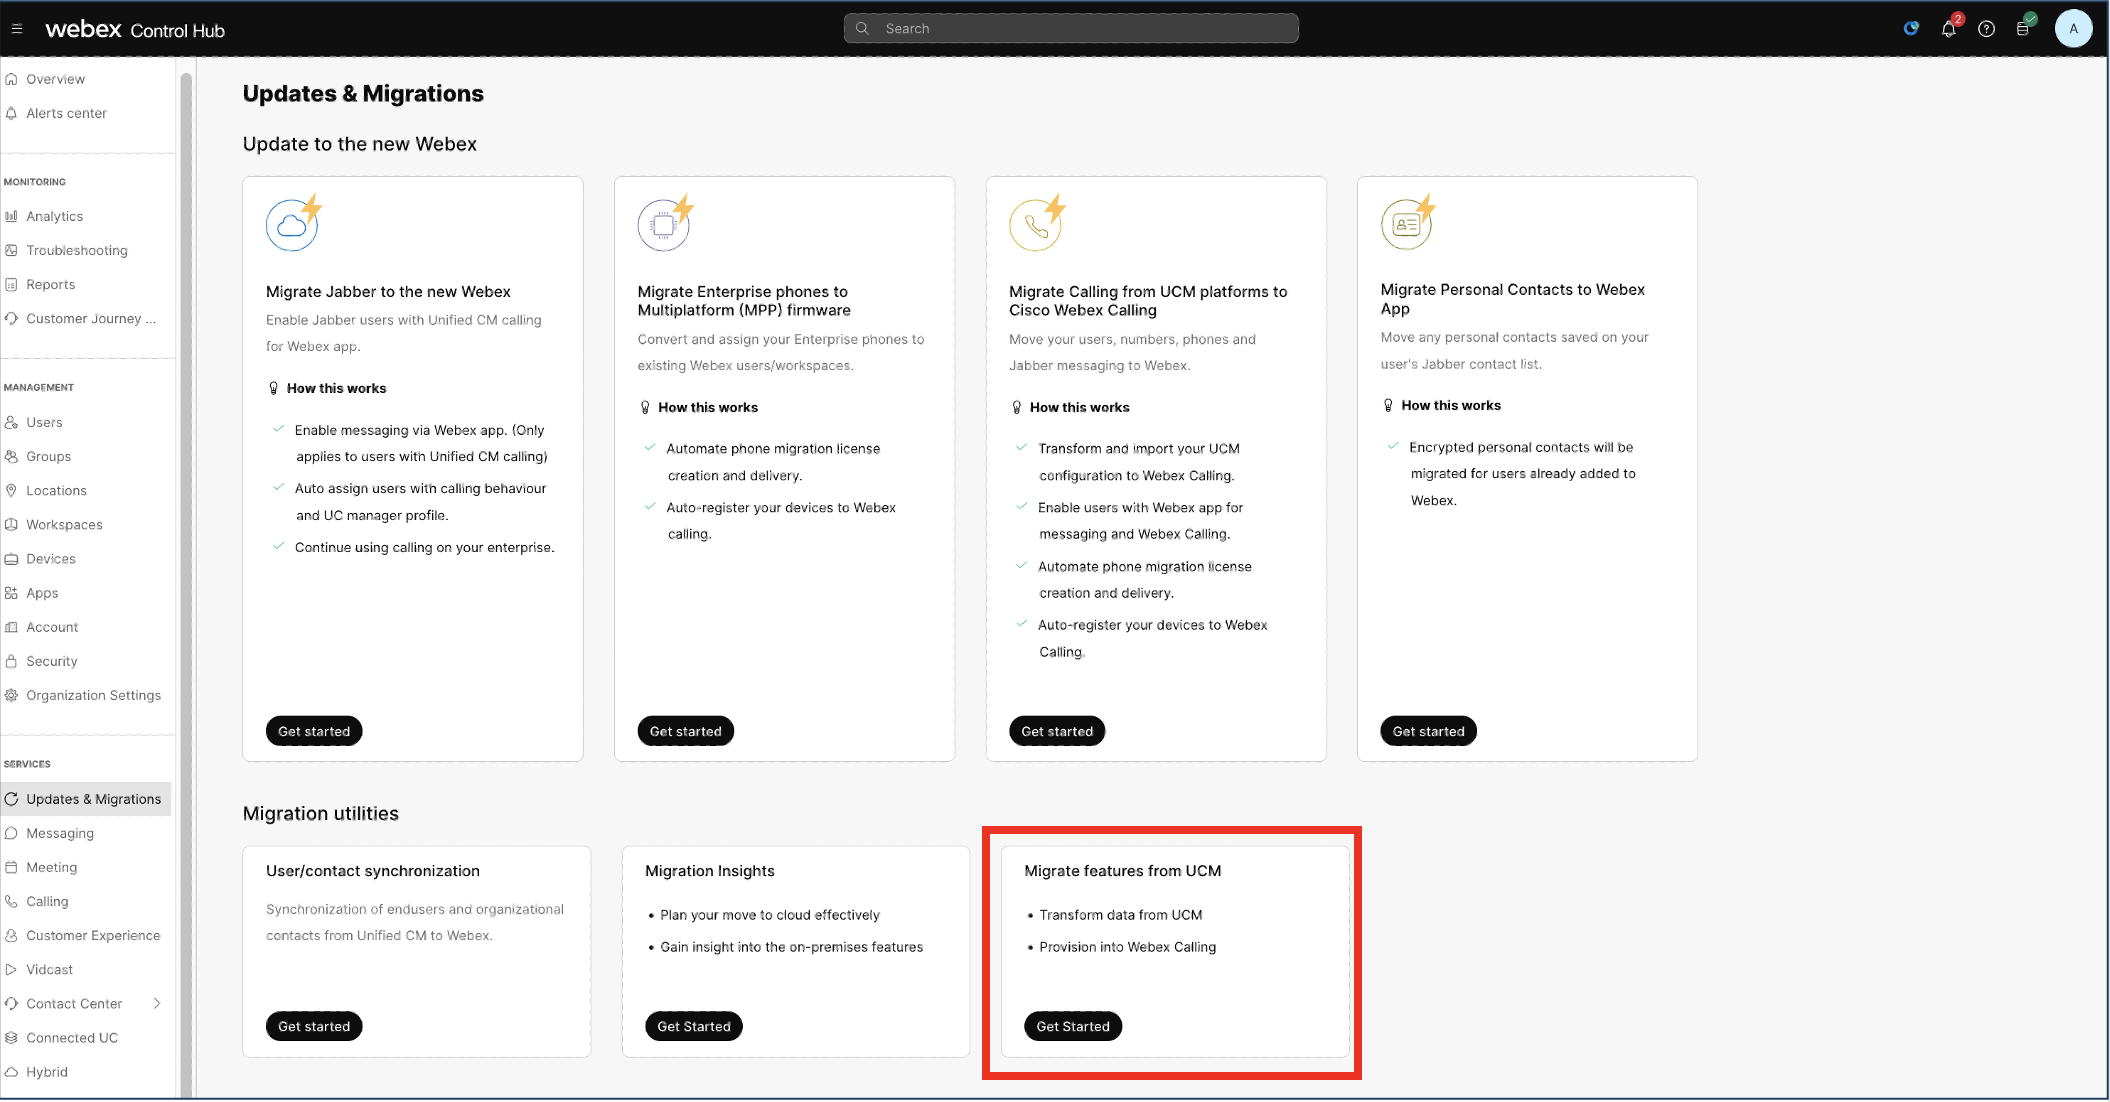Click Get Started on Migrate features from UCM
Screen dimensions: 2110x1102
[x=1072, y=1026]
